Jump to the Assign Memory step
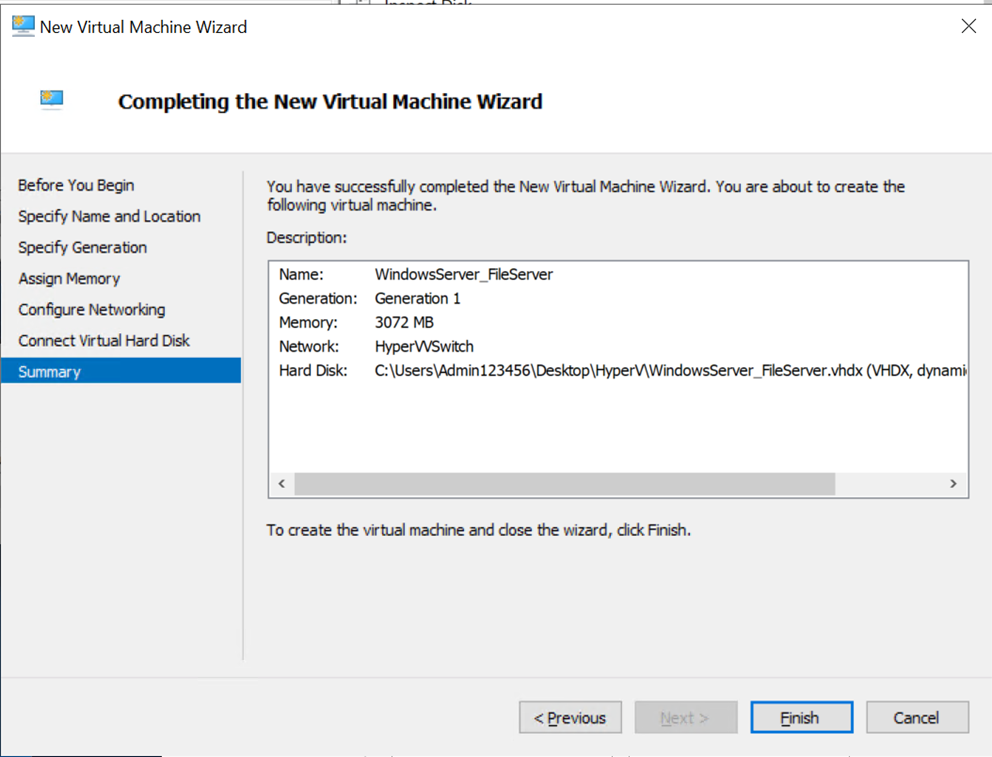 coord(69,278)
